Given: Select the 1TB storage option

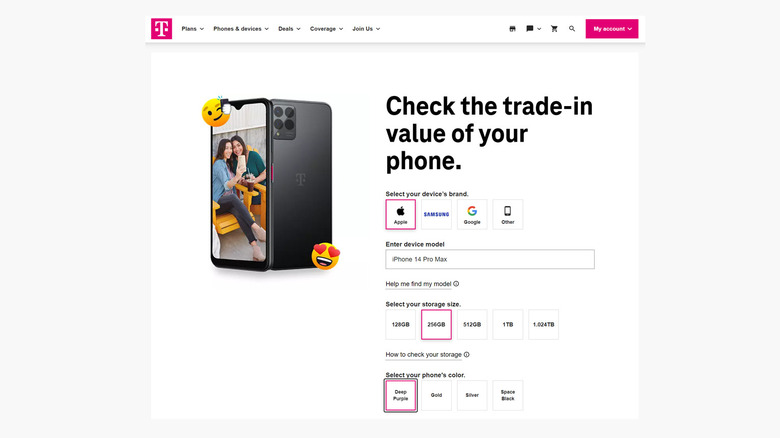Looking at the screenshot, I should click(508, 324).
